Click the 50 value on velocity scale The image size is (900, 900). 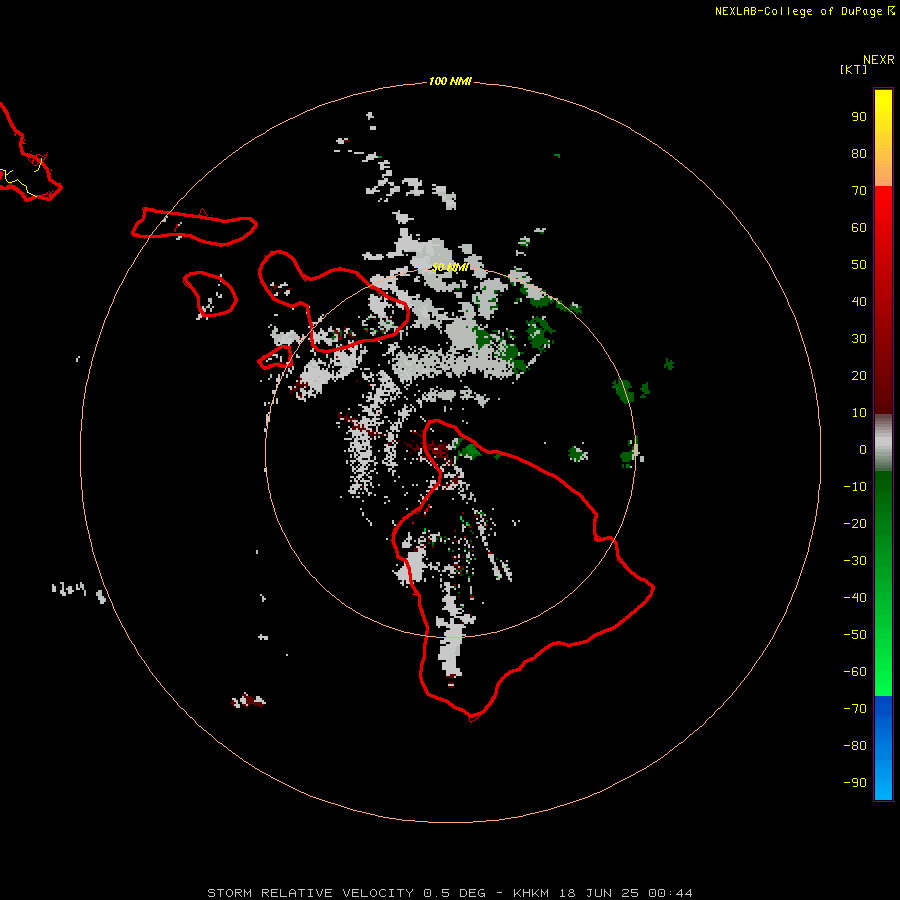tap(859, 265)
